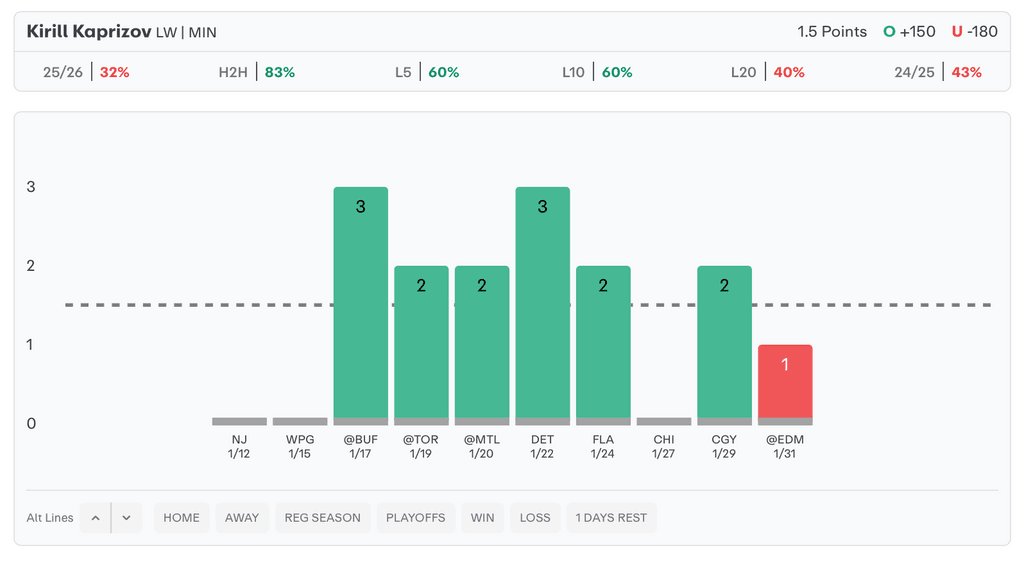
Task: Increase the alt line with up chevron
Action: tap(95, 518)
